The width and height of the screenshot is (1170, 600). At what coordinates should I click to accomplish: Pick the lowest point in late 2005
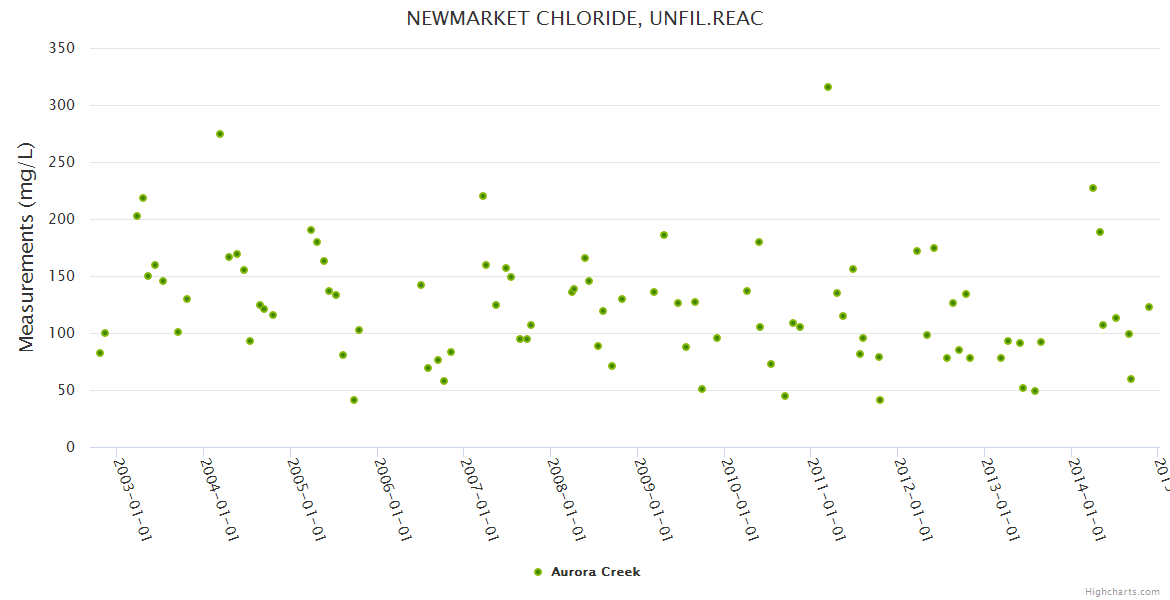(x=354, y=400)
